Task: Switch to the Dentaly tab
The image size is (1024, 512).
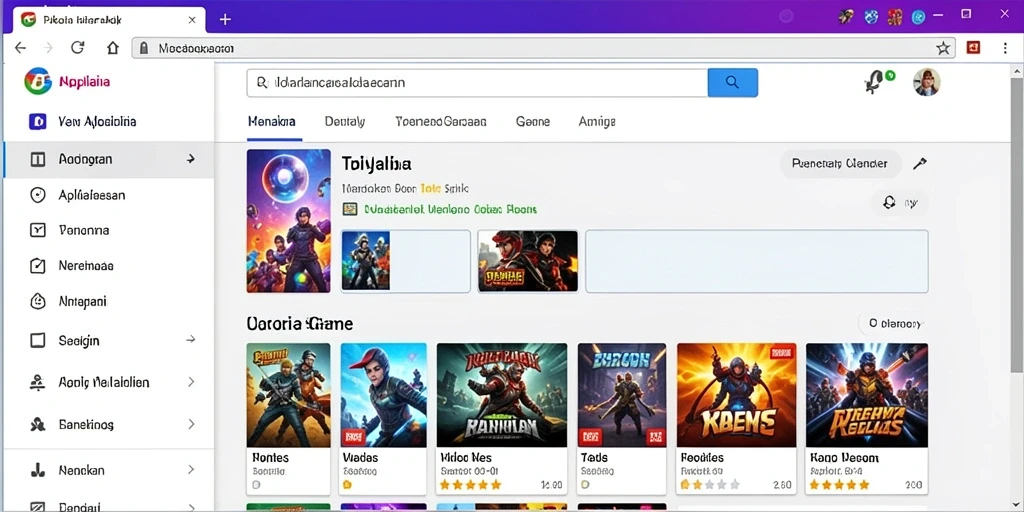Action: pos(345,121)
